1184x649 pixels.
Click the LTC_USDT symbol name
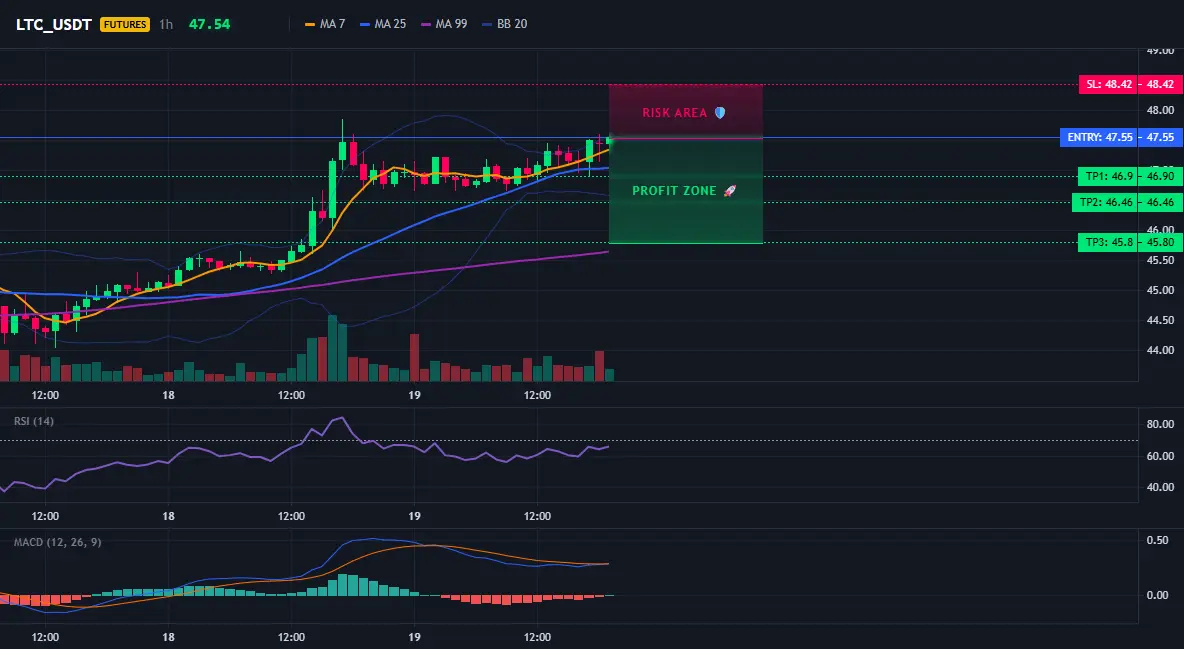point(54,24)
